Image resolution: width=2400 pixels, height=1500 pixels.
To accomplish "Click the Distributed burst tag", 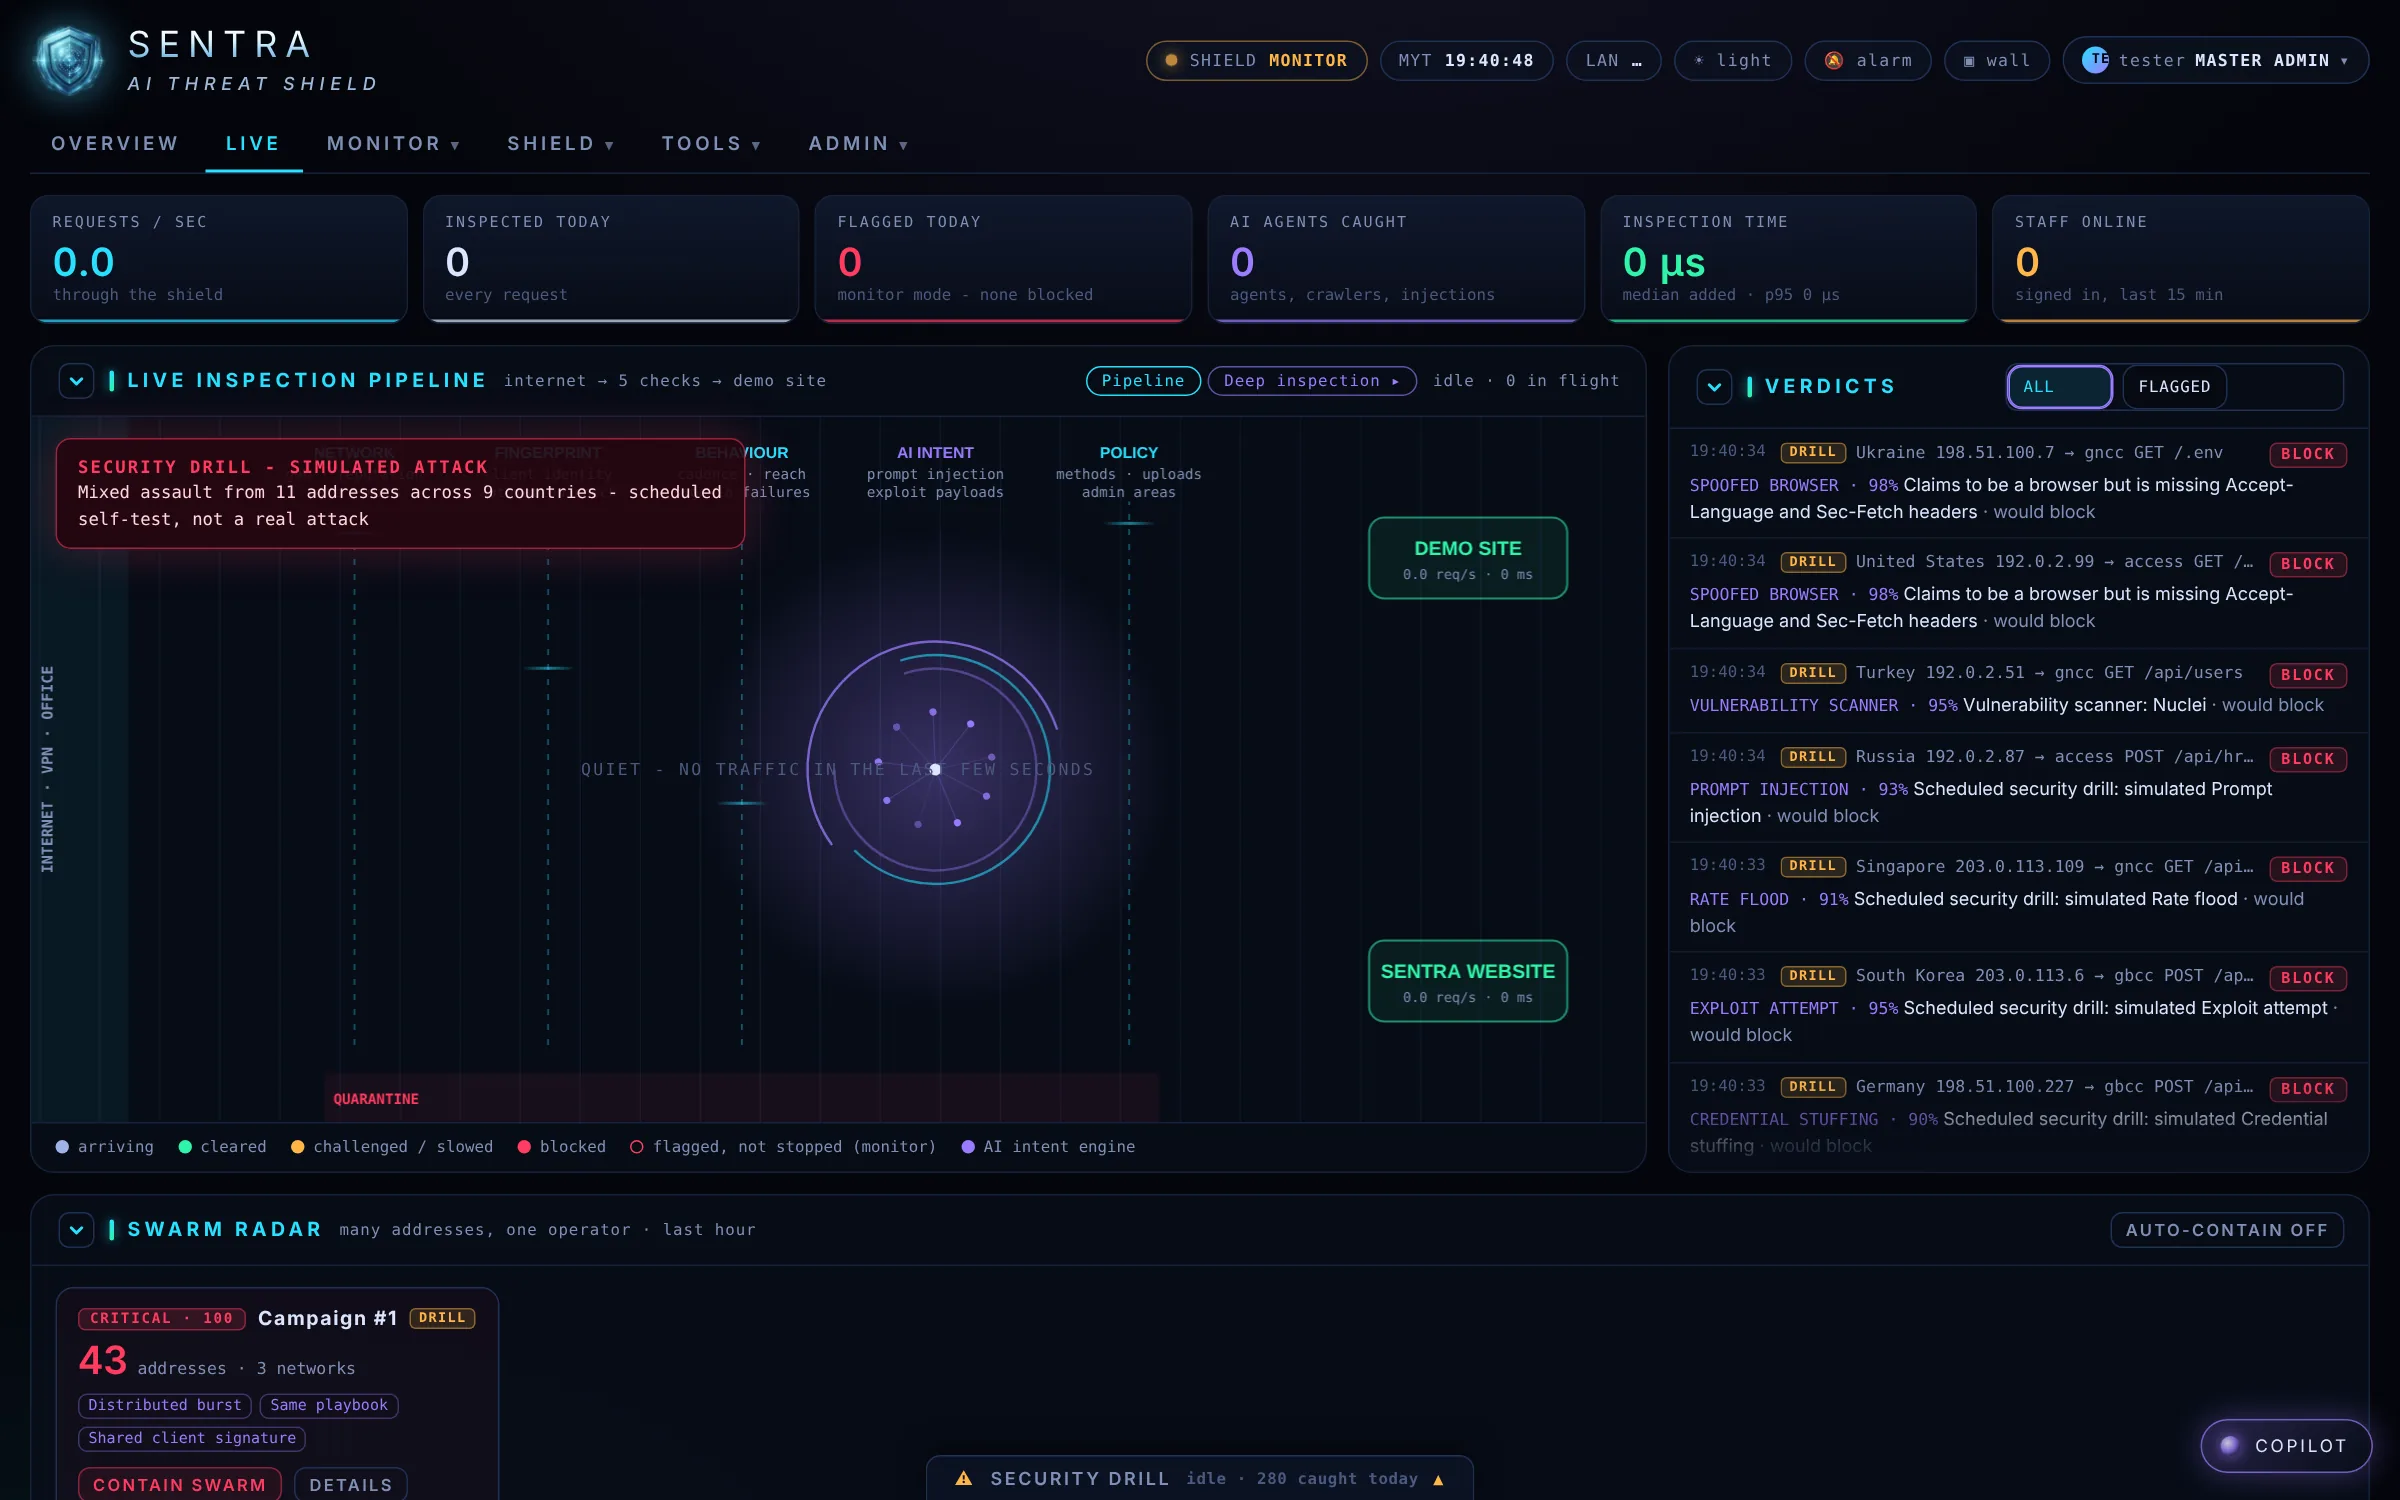I will coord(165,1405).
